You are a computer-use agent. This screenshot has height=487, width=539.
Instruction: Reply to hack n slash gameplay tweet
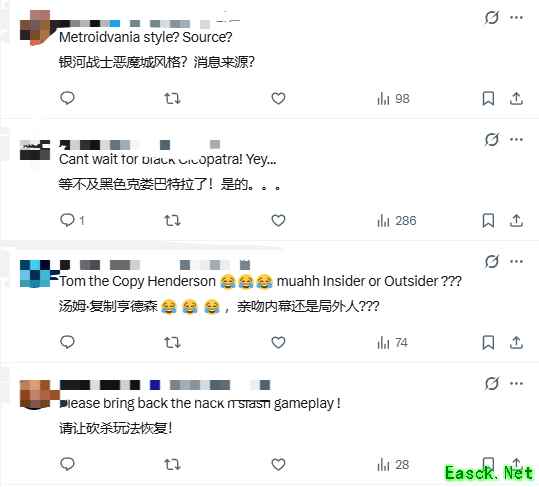[67, 464]
